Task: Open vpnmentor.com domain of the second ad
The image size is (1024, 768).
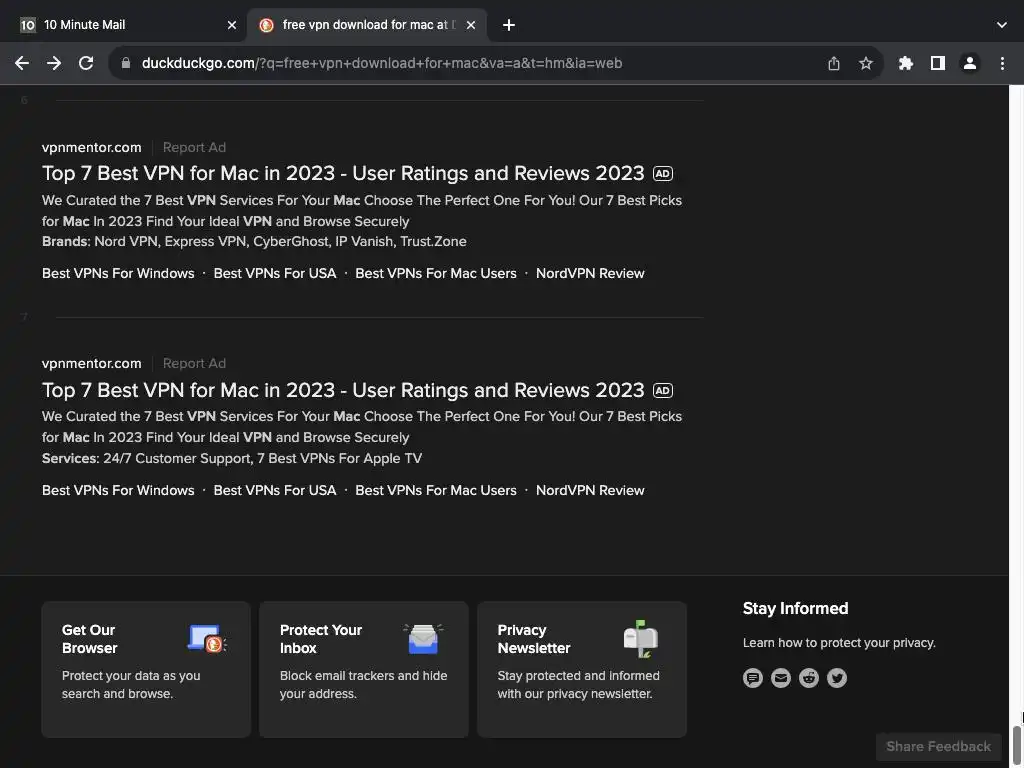Action: pyautogui.click(x=91, y=363)
